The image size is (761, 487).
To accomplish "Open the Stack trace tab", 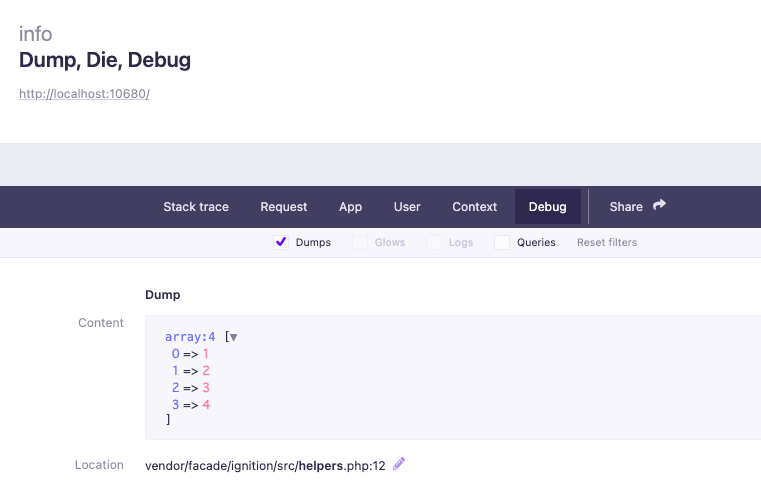I will (x=196, y=207).
